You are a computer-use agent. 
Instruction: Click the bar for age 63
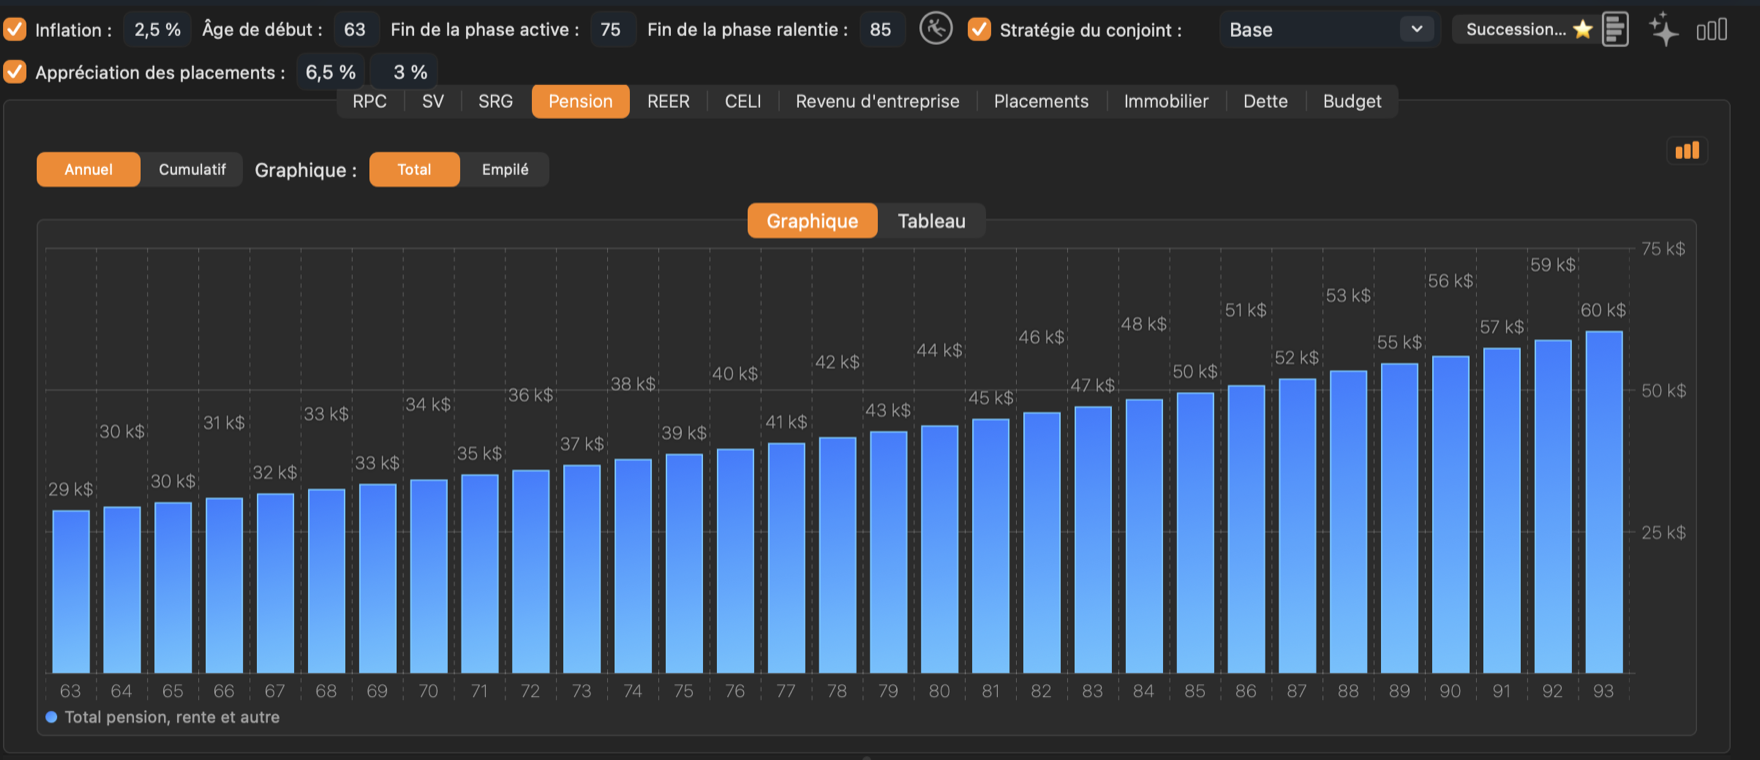71,591
